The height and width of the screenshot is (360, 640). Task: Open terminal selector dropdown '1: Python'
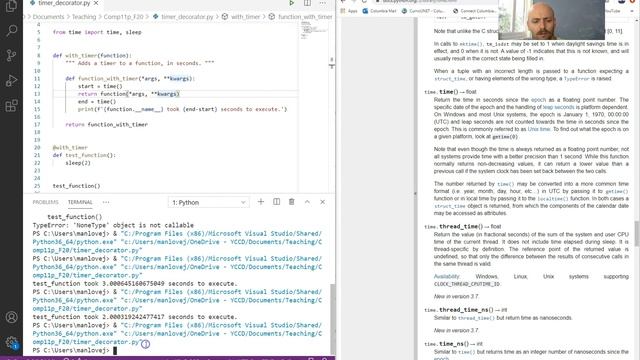(x=209, y=202)
